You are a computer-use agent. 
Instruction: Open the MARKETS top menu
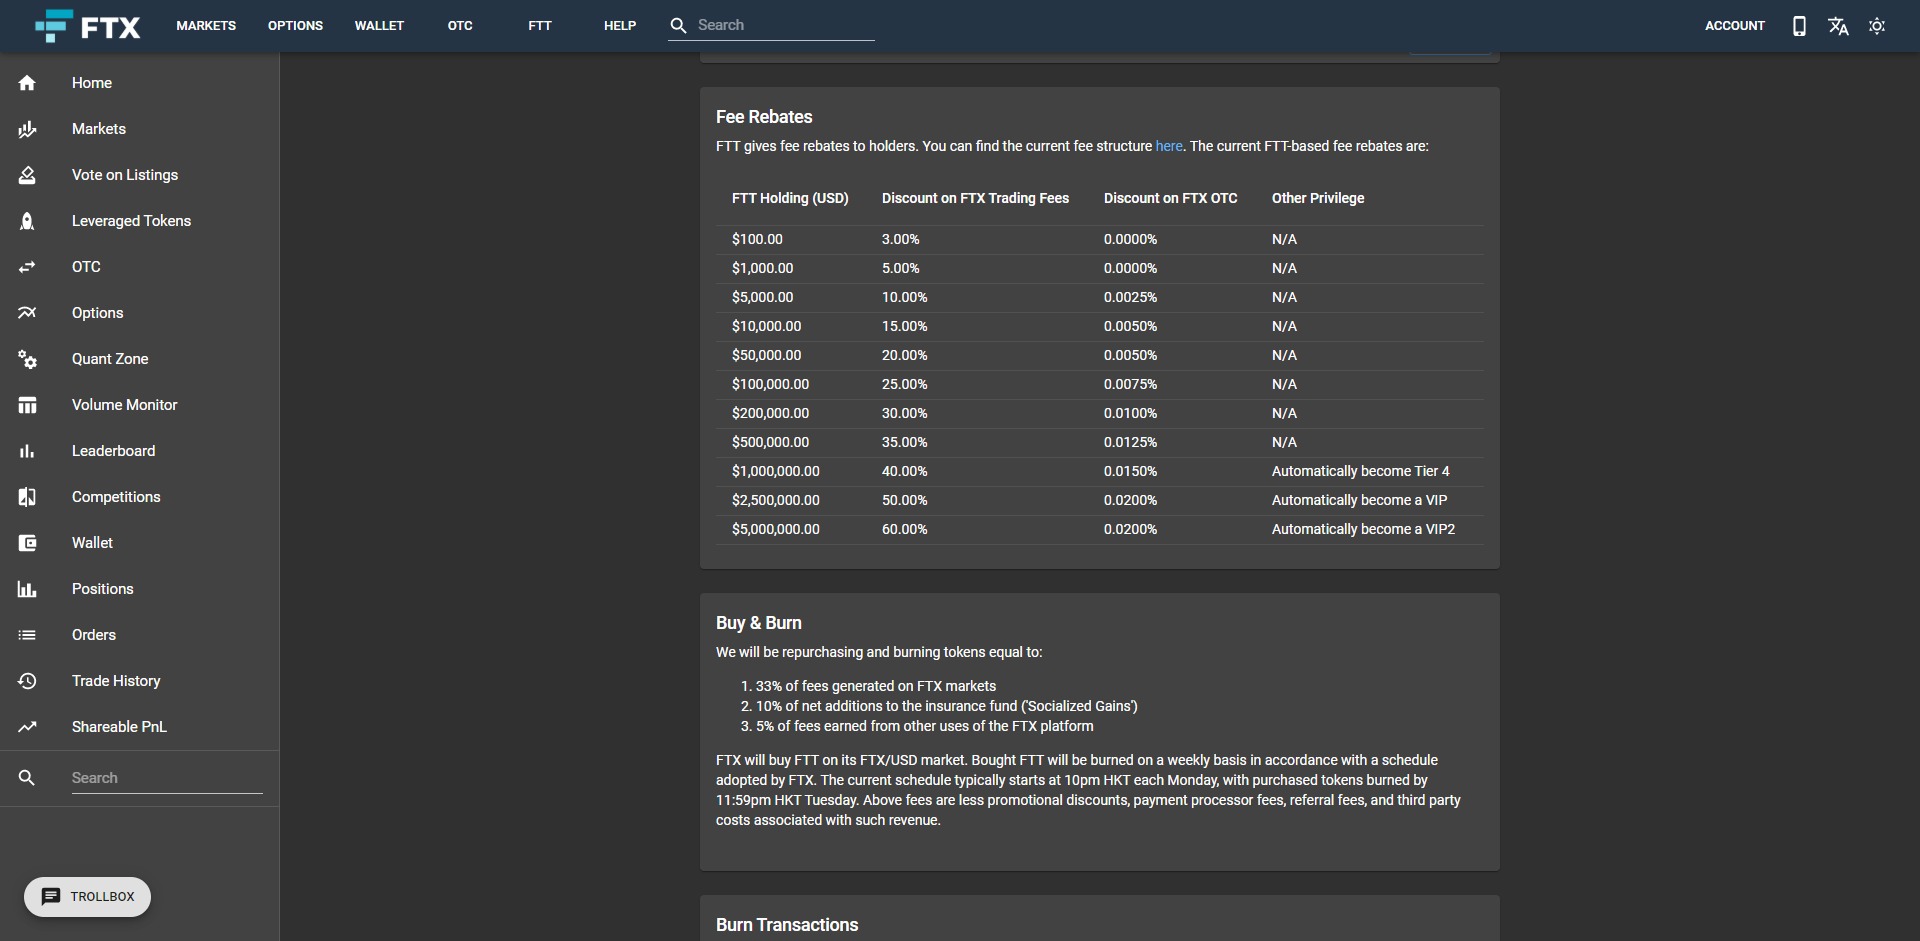[x=206, y=26]
